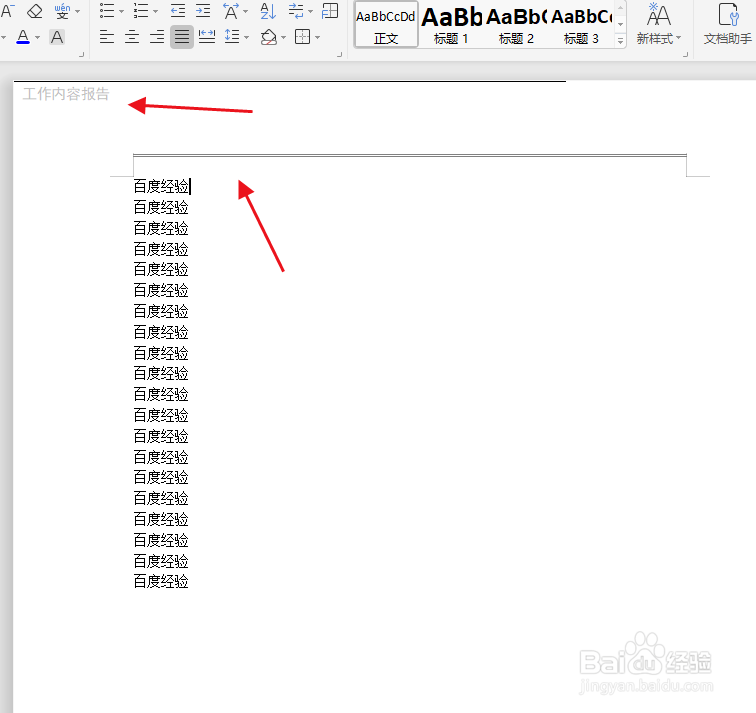Open line spacing options icon
Image resolution: width=756 pixels, height=713 pixels.
pos(232,37)
